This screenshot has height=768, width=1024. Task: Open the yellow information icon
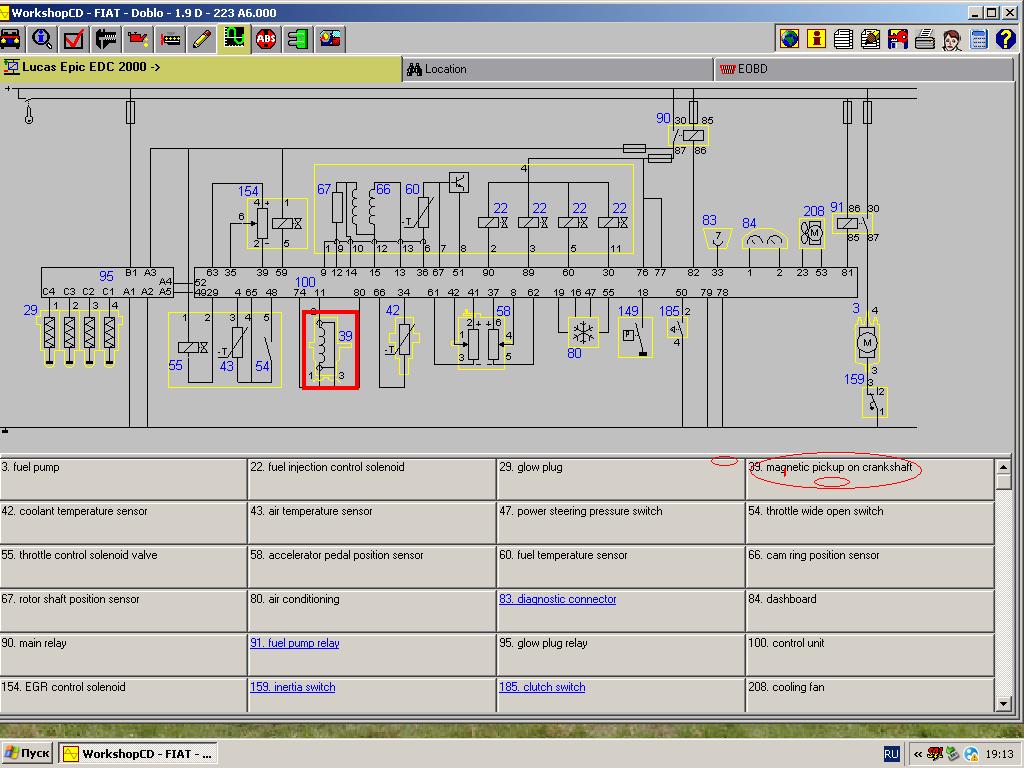pos(816,39)
